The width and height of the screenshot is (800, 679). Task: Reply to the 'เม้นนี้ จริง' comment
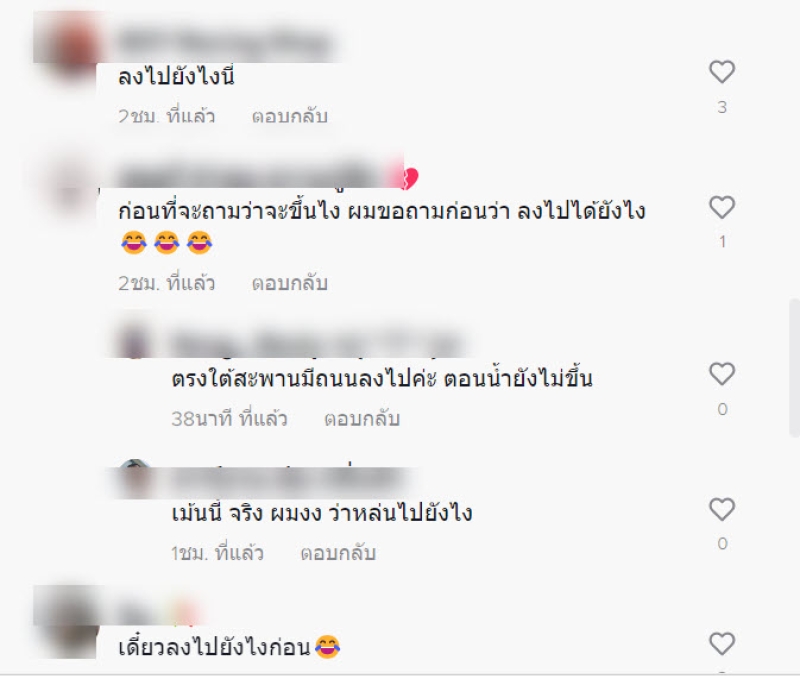[338, 553]
